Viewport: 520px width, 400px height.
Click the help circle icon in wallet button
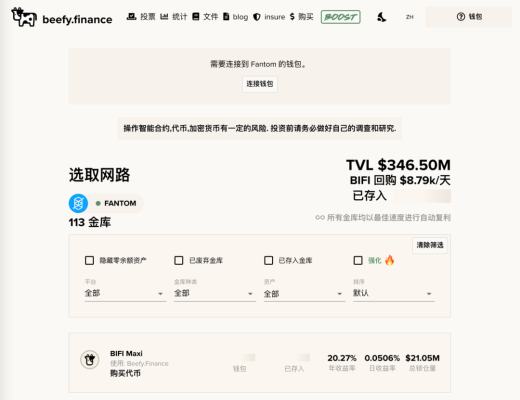[461, 17]
